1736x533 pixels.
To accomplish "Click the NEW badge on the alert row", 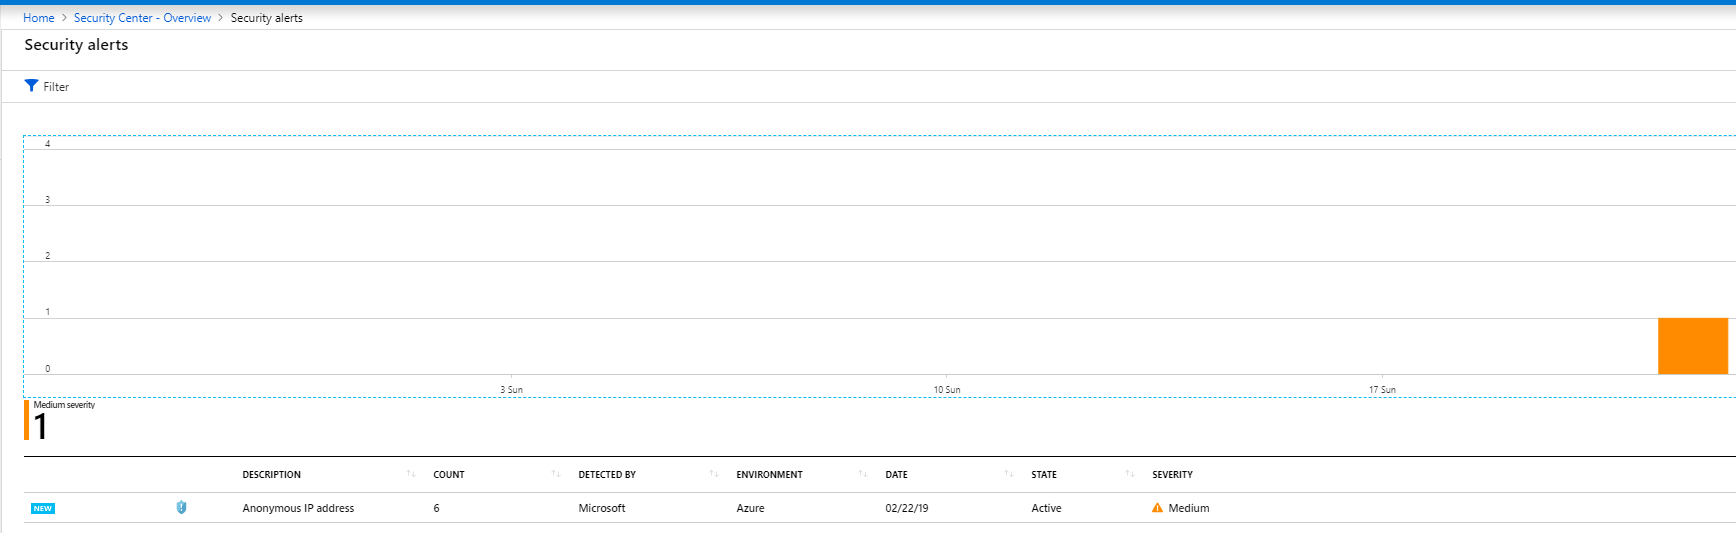I will [43, 509].
